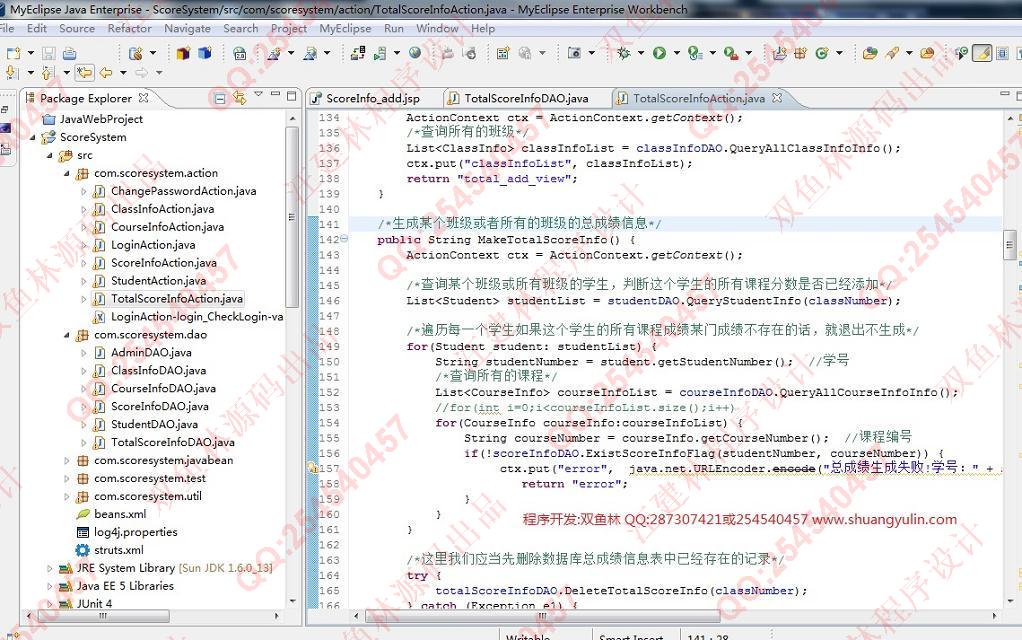Viewport: 1022px width, 640px height.
Task: Click the Run Last Tool external tools icon
Action: coord(731,53)
